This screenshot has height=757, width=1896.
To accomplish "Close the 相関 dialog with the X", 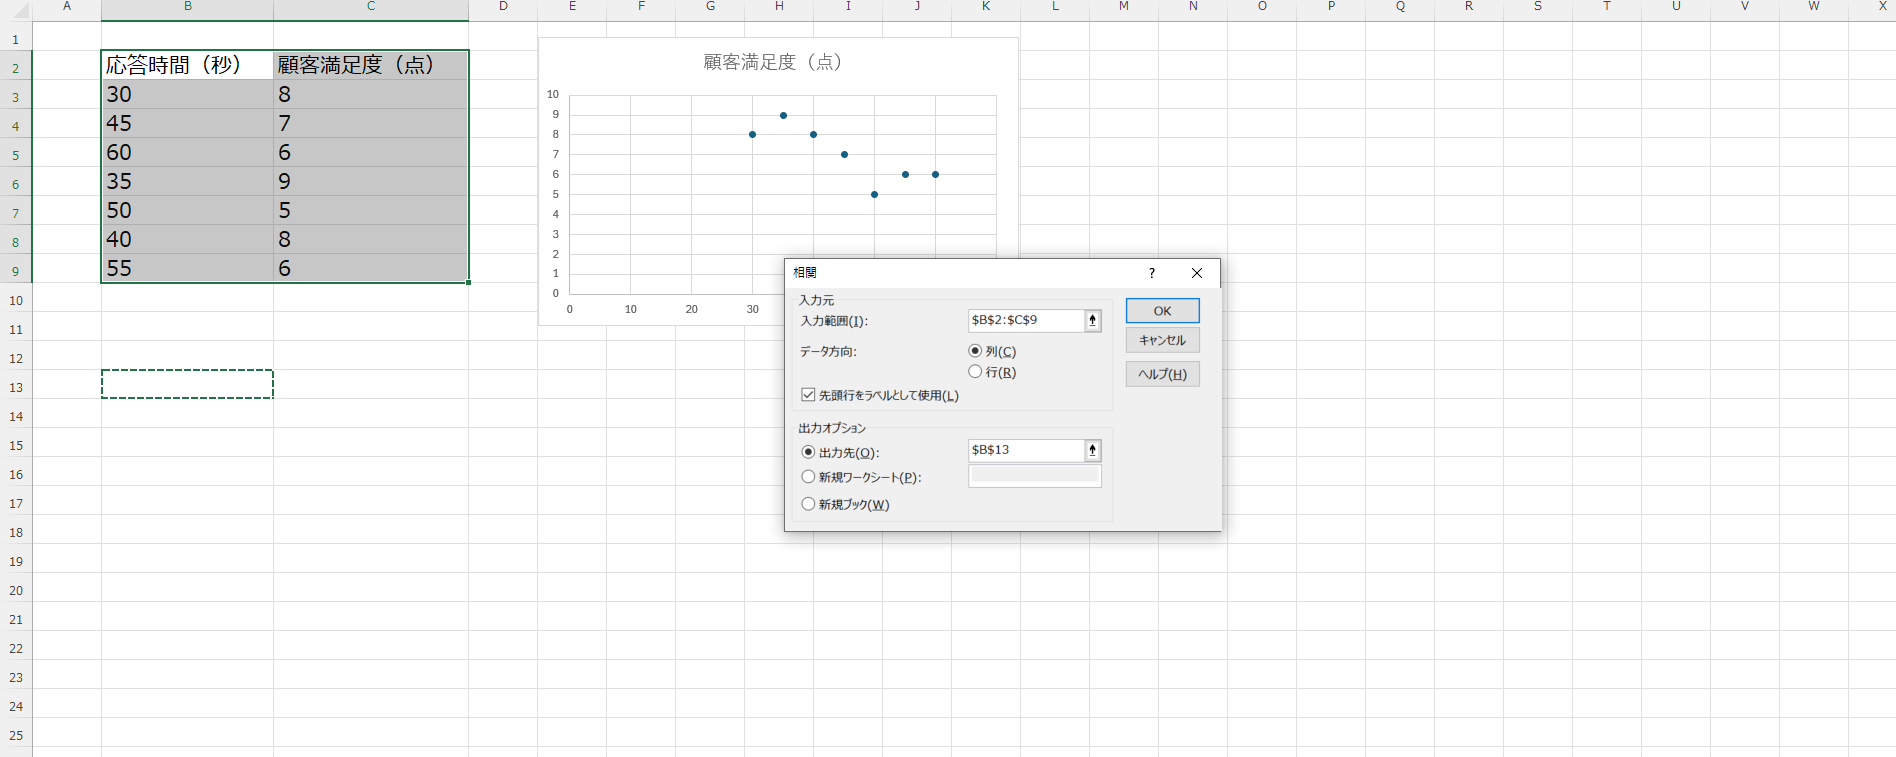I will point(1197,272).
